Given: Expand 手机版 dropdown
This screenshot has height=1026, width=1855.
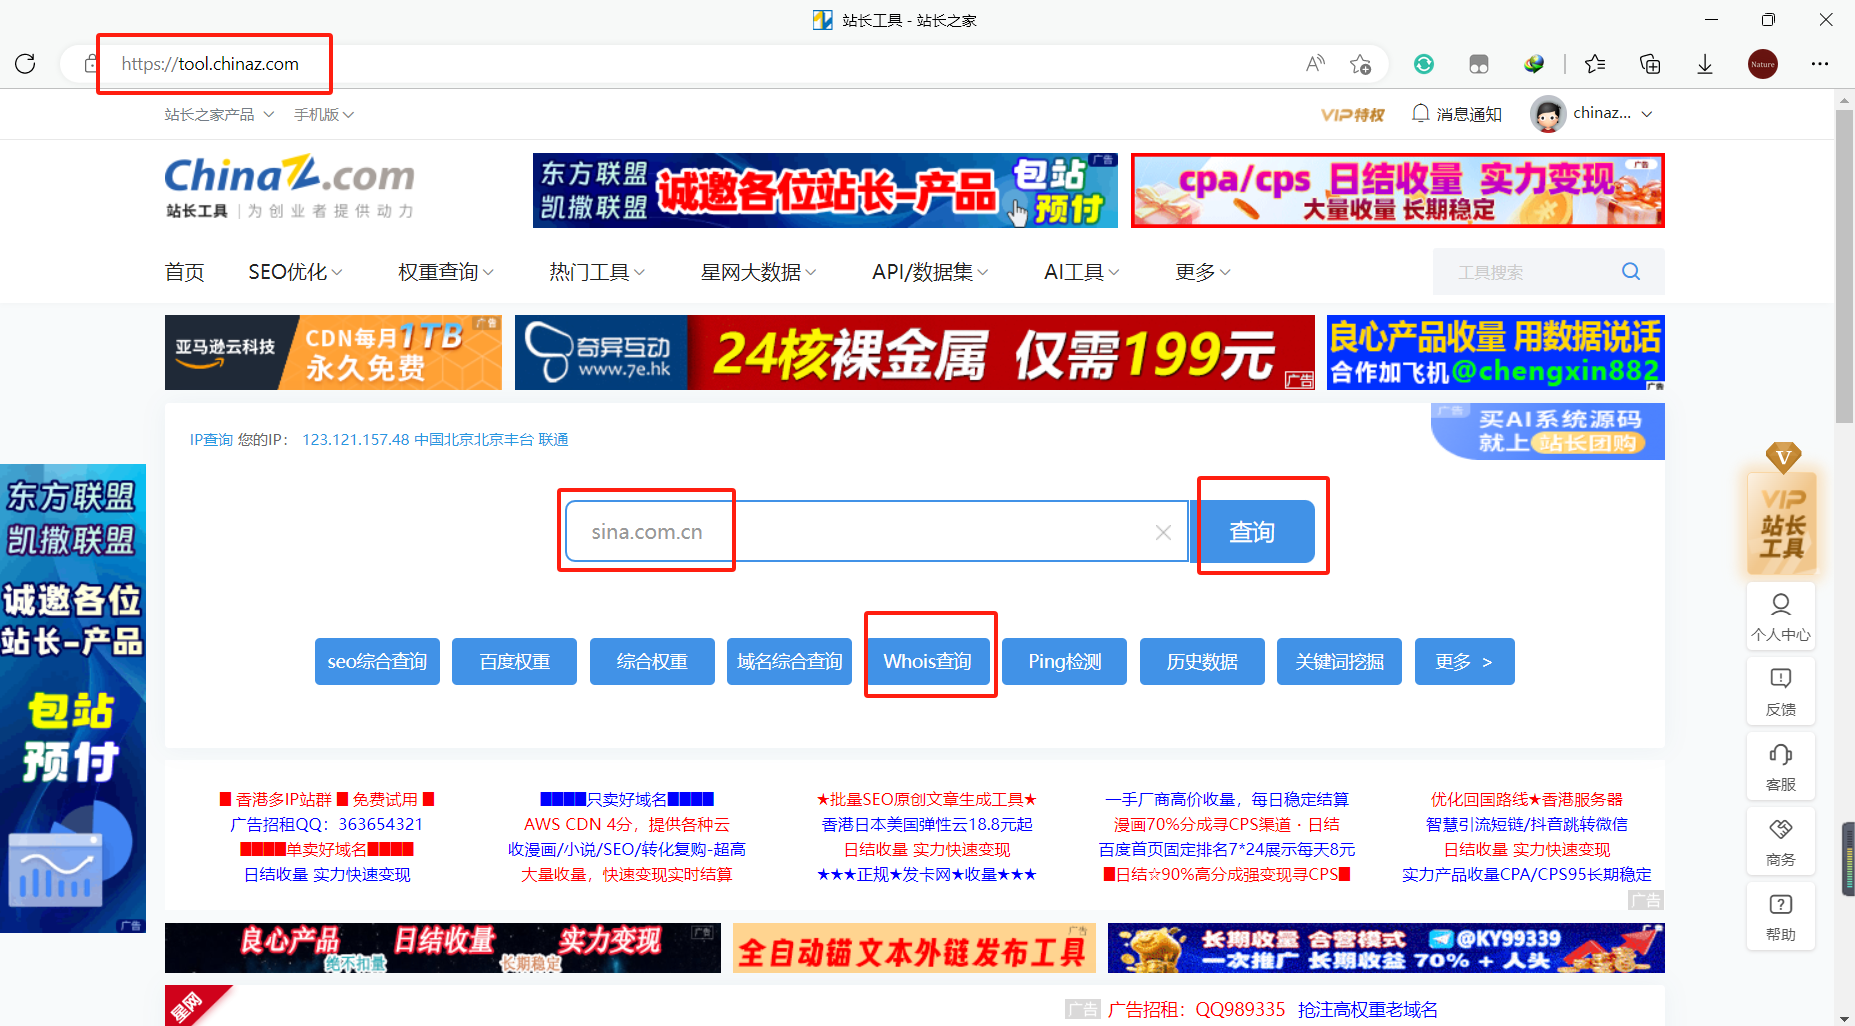Looking at the screenshot, I should coord(324,115).
